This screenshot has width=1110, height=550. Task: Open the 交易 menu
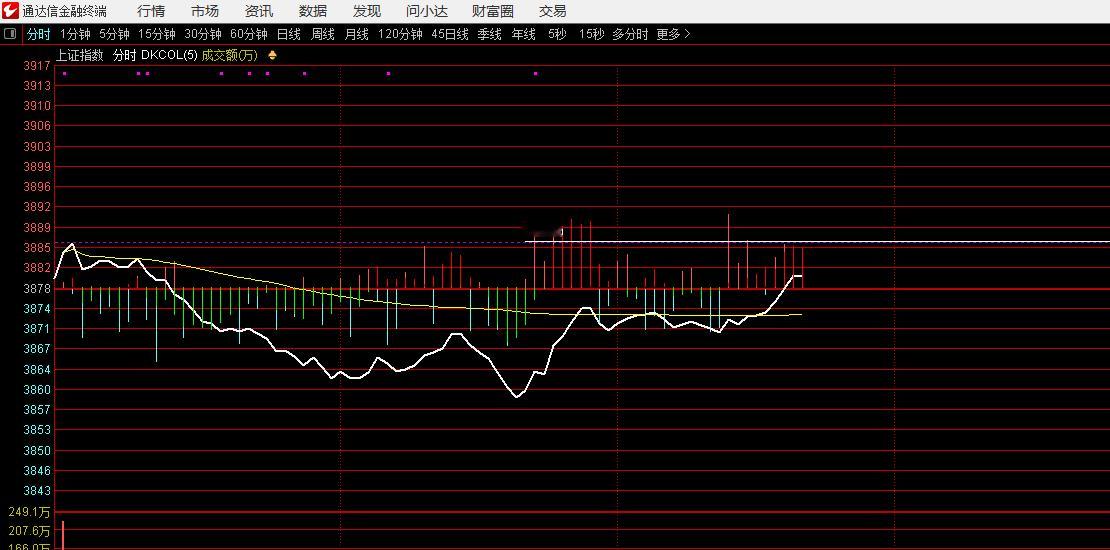552,11
